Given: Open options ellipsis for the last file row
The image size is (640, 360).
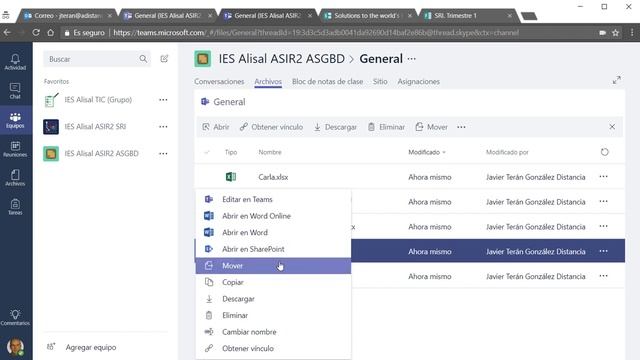Looking at the screenshot, I should 603,276.
